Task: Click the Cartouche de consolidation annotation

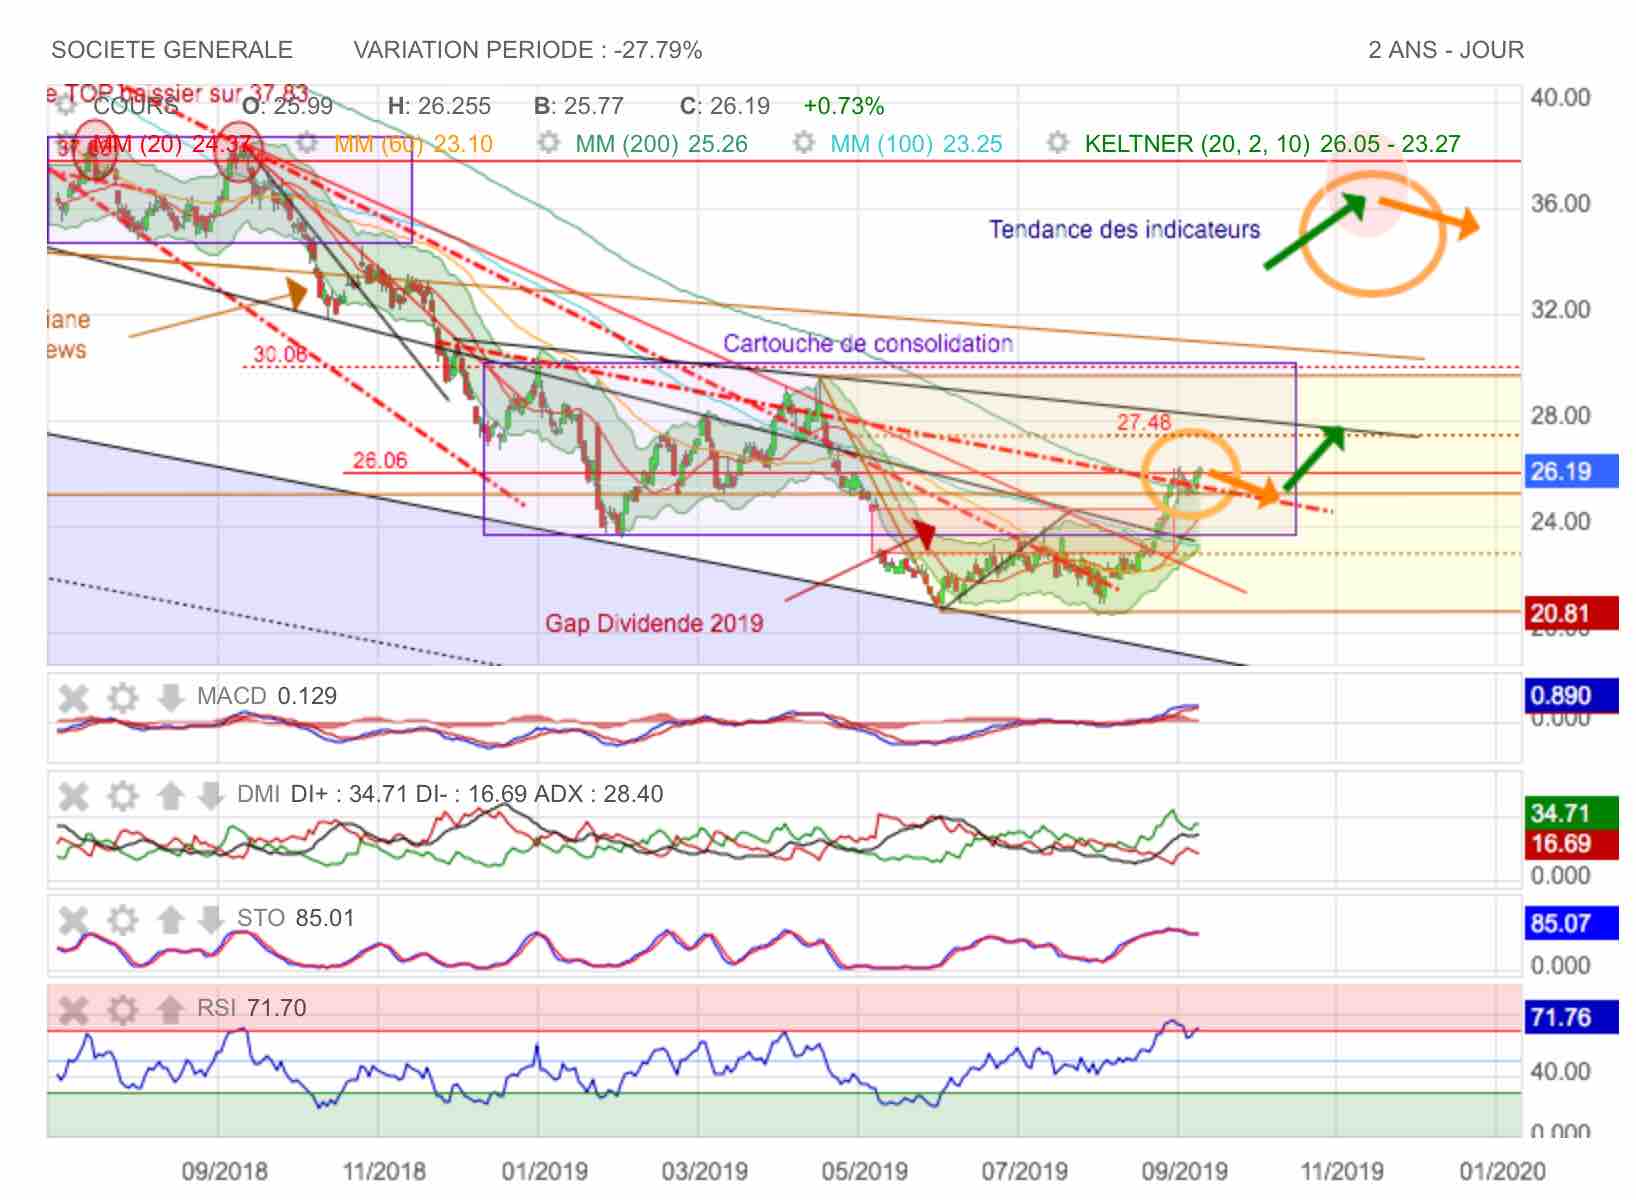Action: point(868,344)
